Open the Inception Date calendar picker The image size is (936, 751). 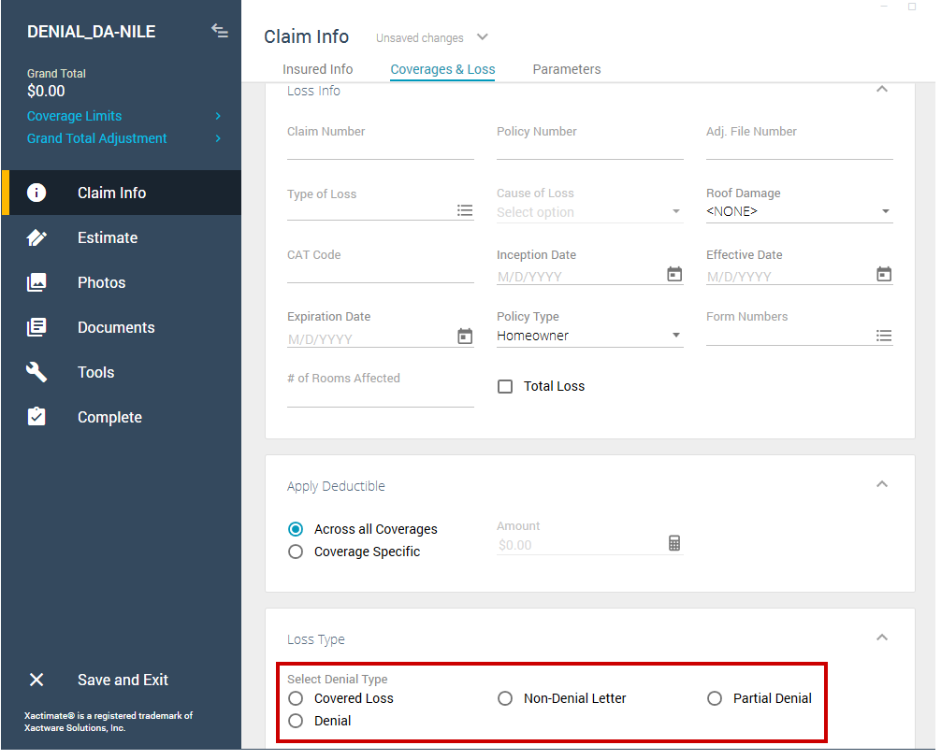click(x=674, y=274)
